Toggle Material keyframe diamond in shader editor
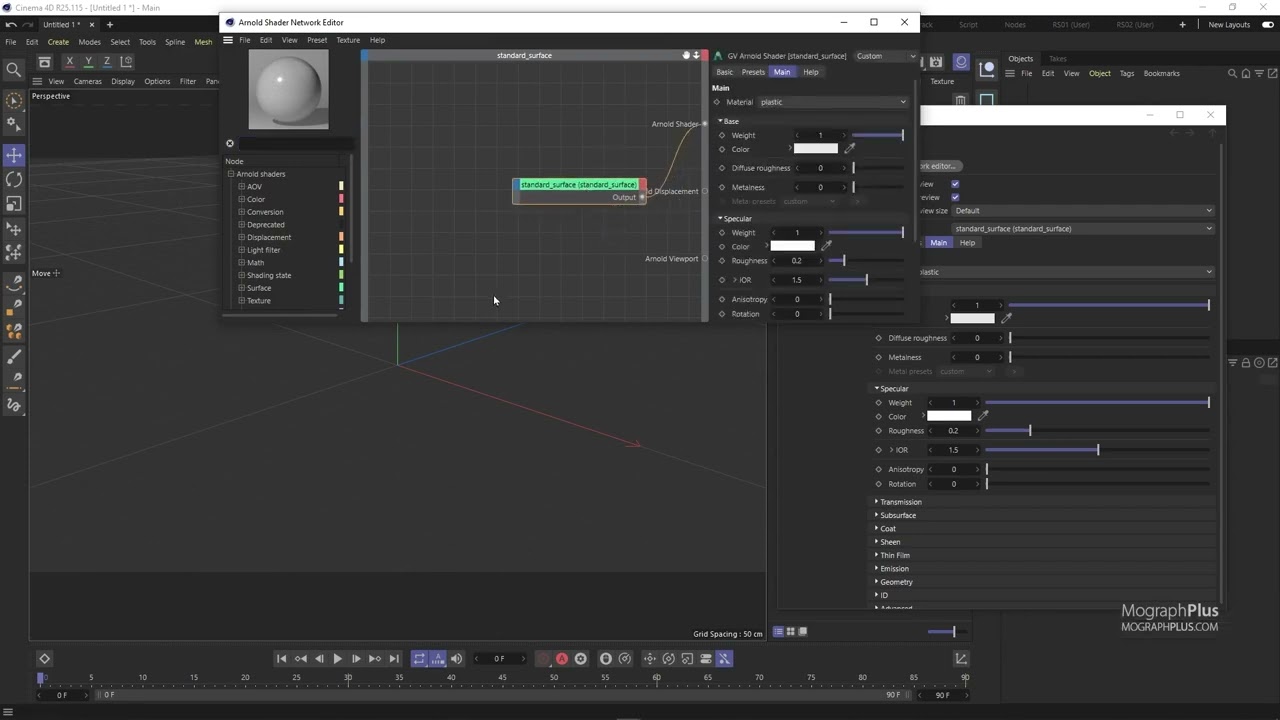This screenshot has width=1280, height=720. [x=717, y=102]
